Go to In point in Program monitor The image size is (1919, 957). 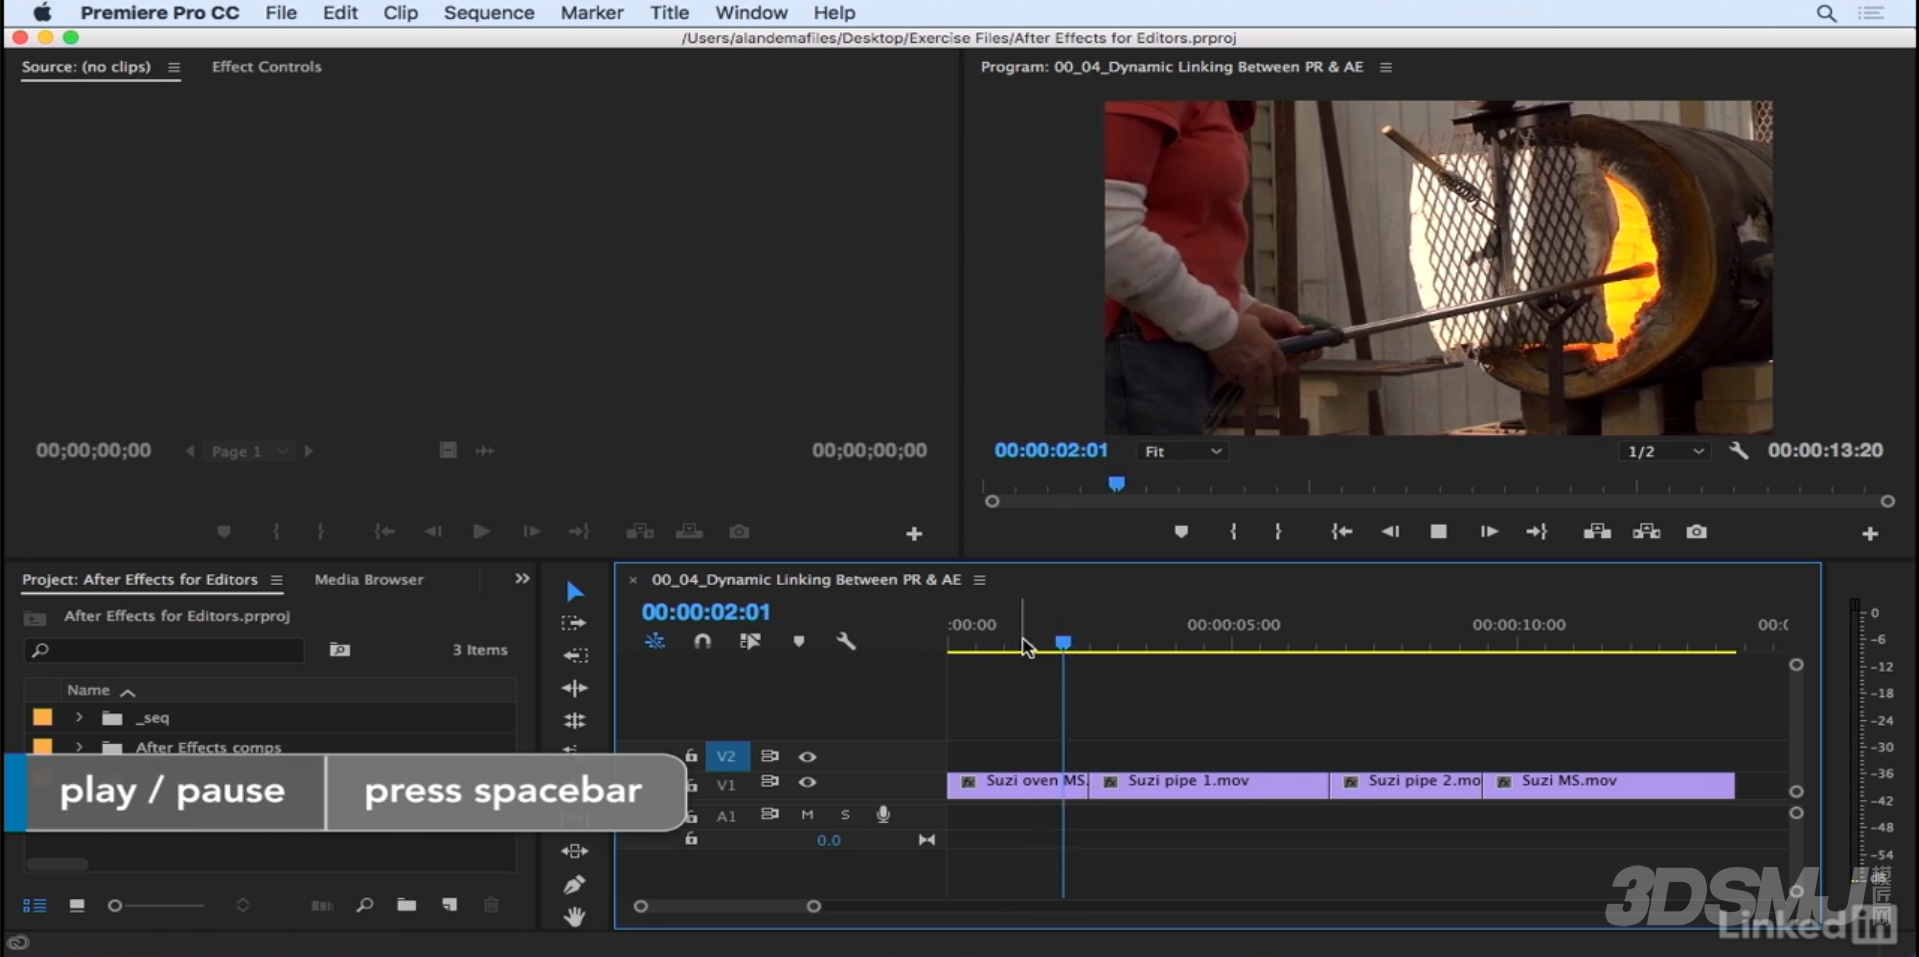pos(1342,532)
